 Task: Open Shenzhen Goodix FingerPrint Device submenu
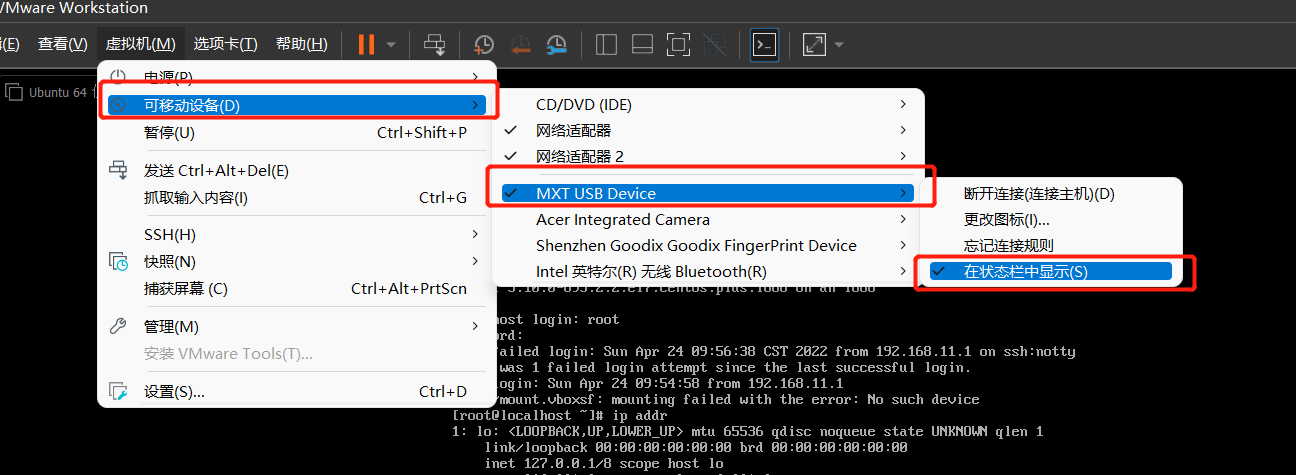pyautogui.click(x=707, y=246)
